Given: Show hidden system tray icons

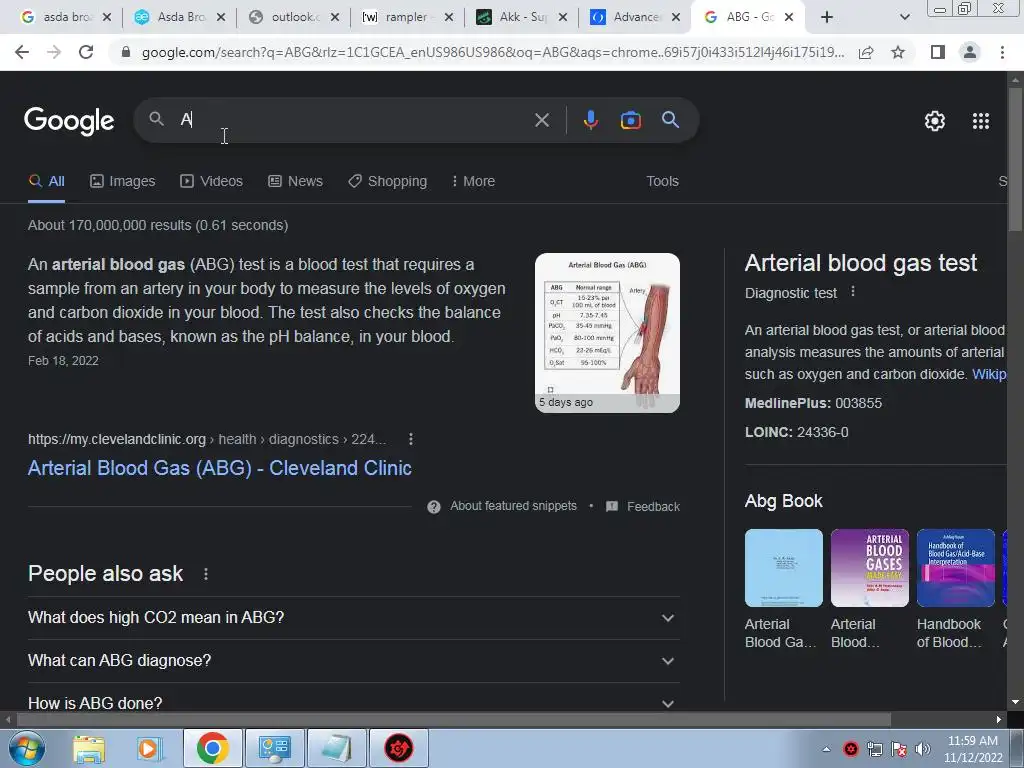Looking at the screenshot, I should (x=826, y=749).
